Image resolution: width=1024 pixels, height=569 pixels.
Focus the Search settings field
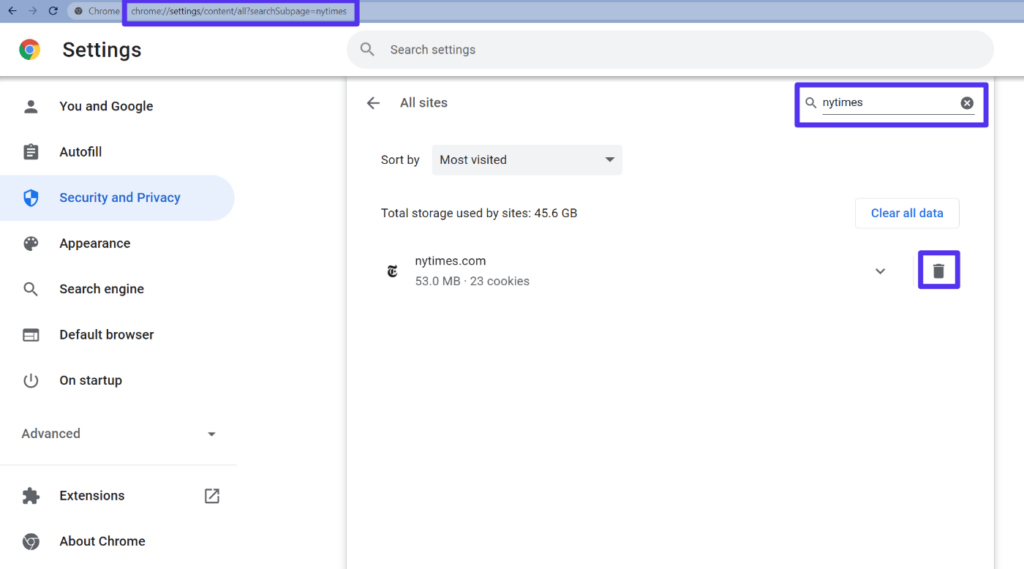(670, 50)
